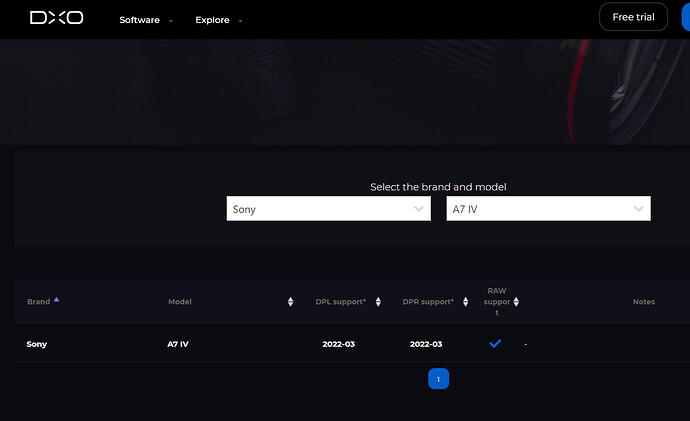Click the Sony brand cell
Viewport: 690px width, 421px height.
(37, 344)
